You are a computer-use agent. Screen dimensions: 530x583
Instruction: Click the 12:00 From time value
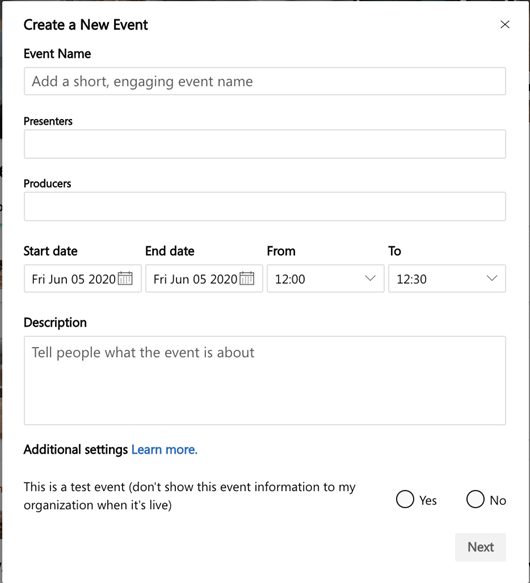coord(290,279)
